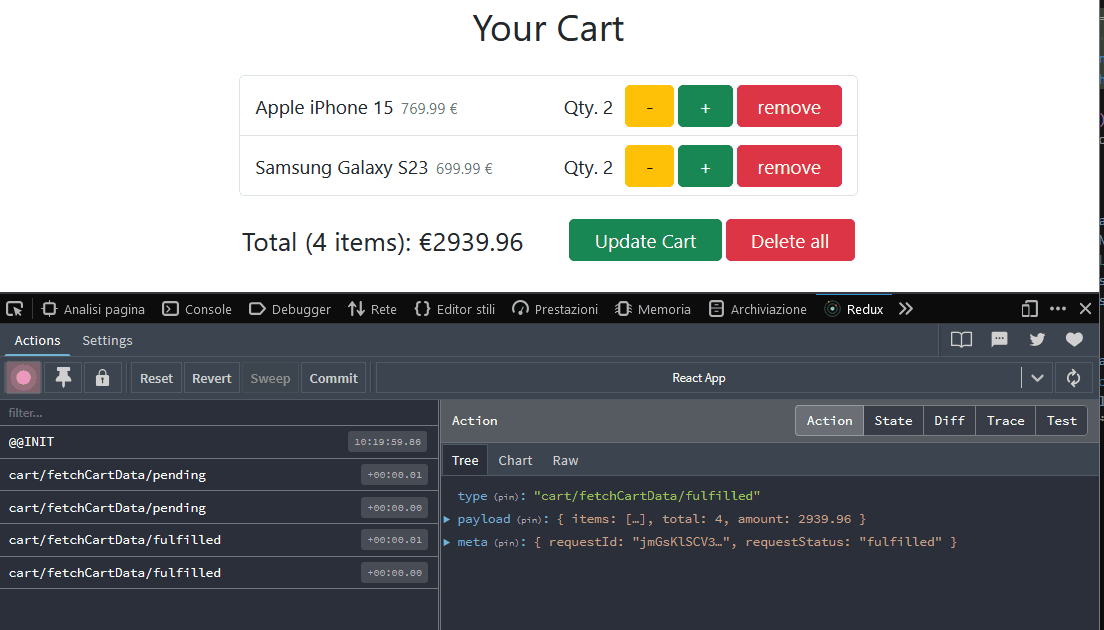The width and height of the screenshot is (1104, 630).
Task: Select the Redux Actions tab
Action: point(37,341)
